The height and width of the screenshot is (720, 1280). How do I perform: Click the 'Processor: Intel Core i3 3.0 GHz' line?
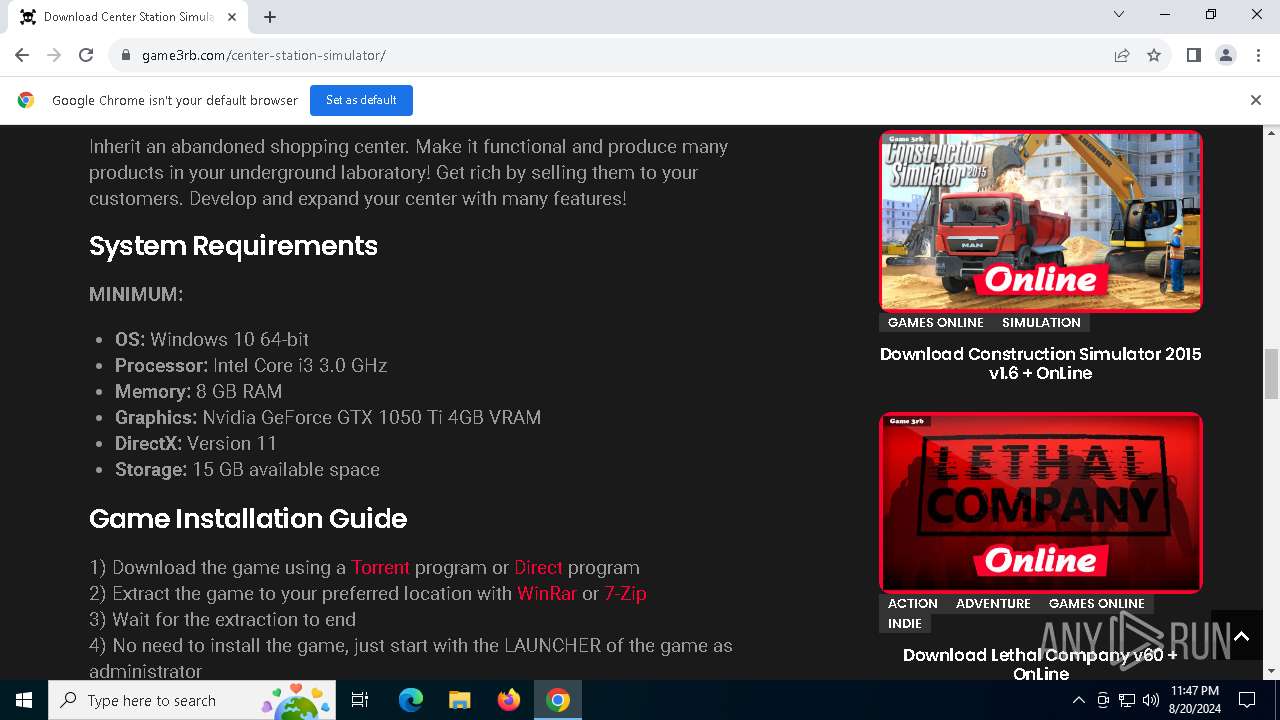[x=251, y=365]
